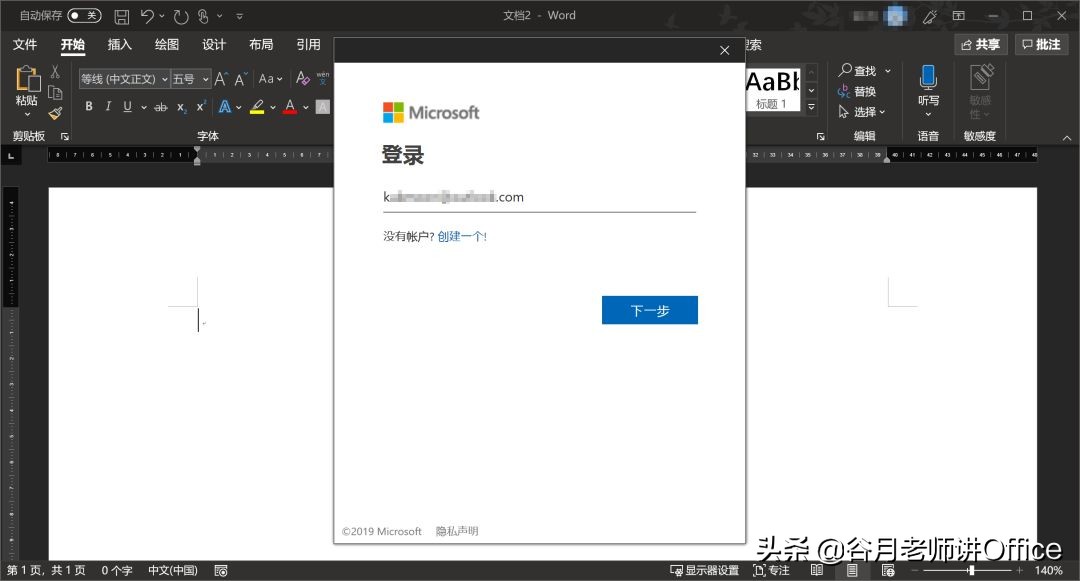Open the Touch mode dropdown arrow
1080x581 pixels.
220,16
